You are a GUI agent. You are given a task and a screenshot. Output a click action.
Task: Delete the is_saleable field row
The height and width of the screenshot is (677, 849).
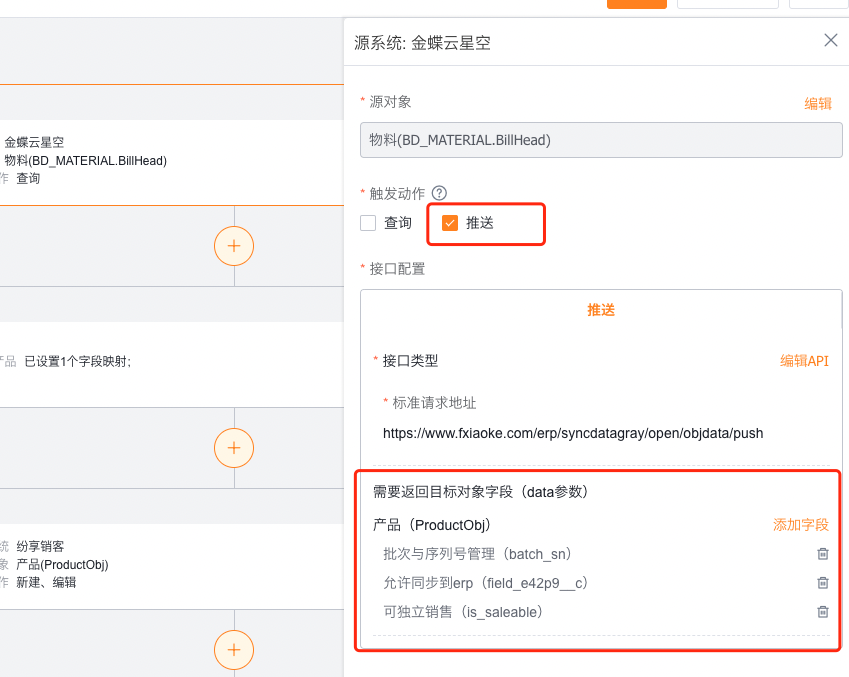pos(822,611)
